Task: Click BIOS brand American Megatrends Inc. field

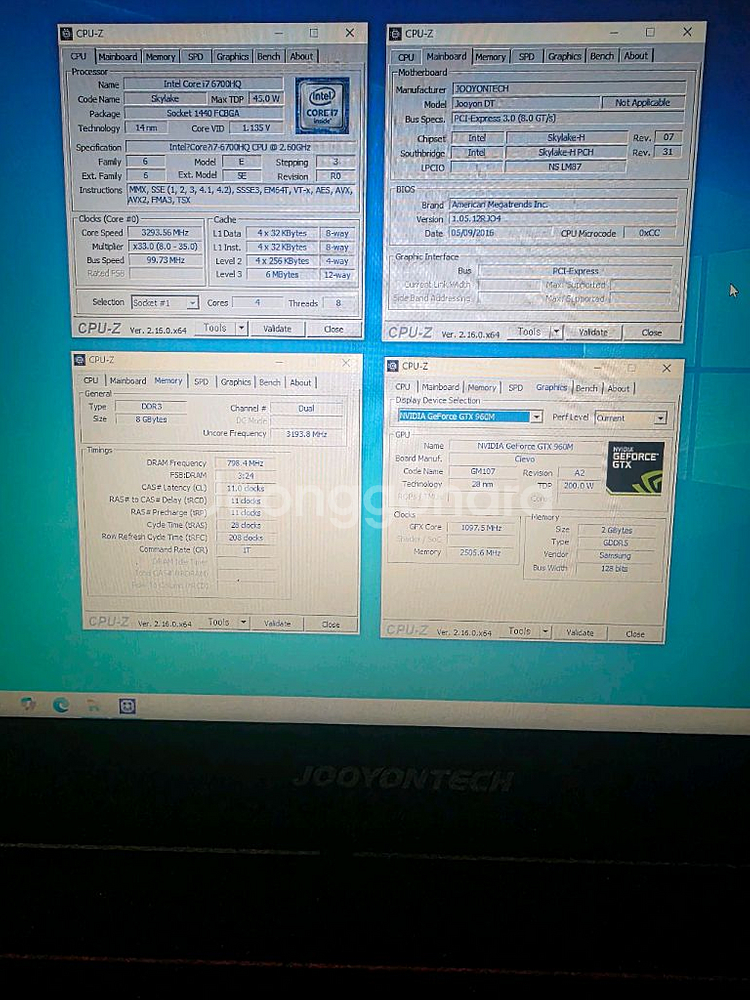Action: (563, 205)
